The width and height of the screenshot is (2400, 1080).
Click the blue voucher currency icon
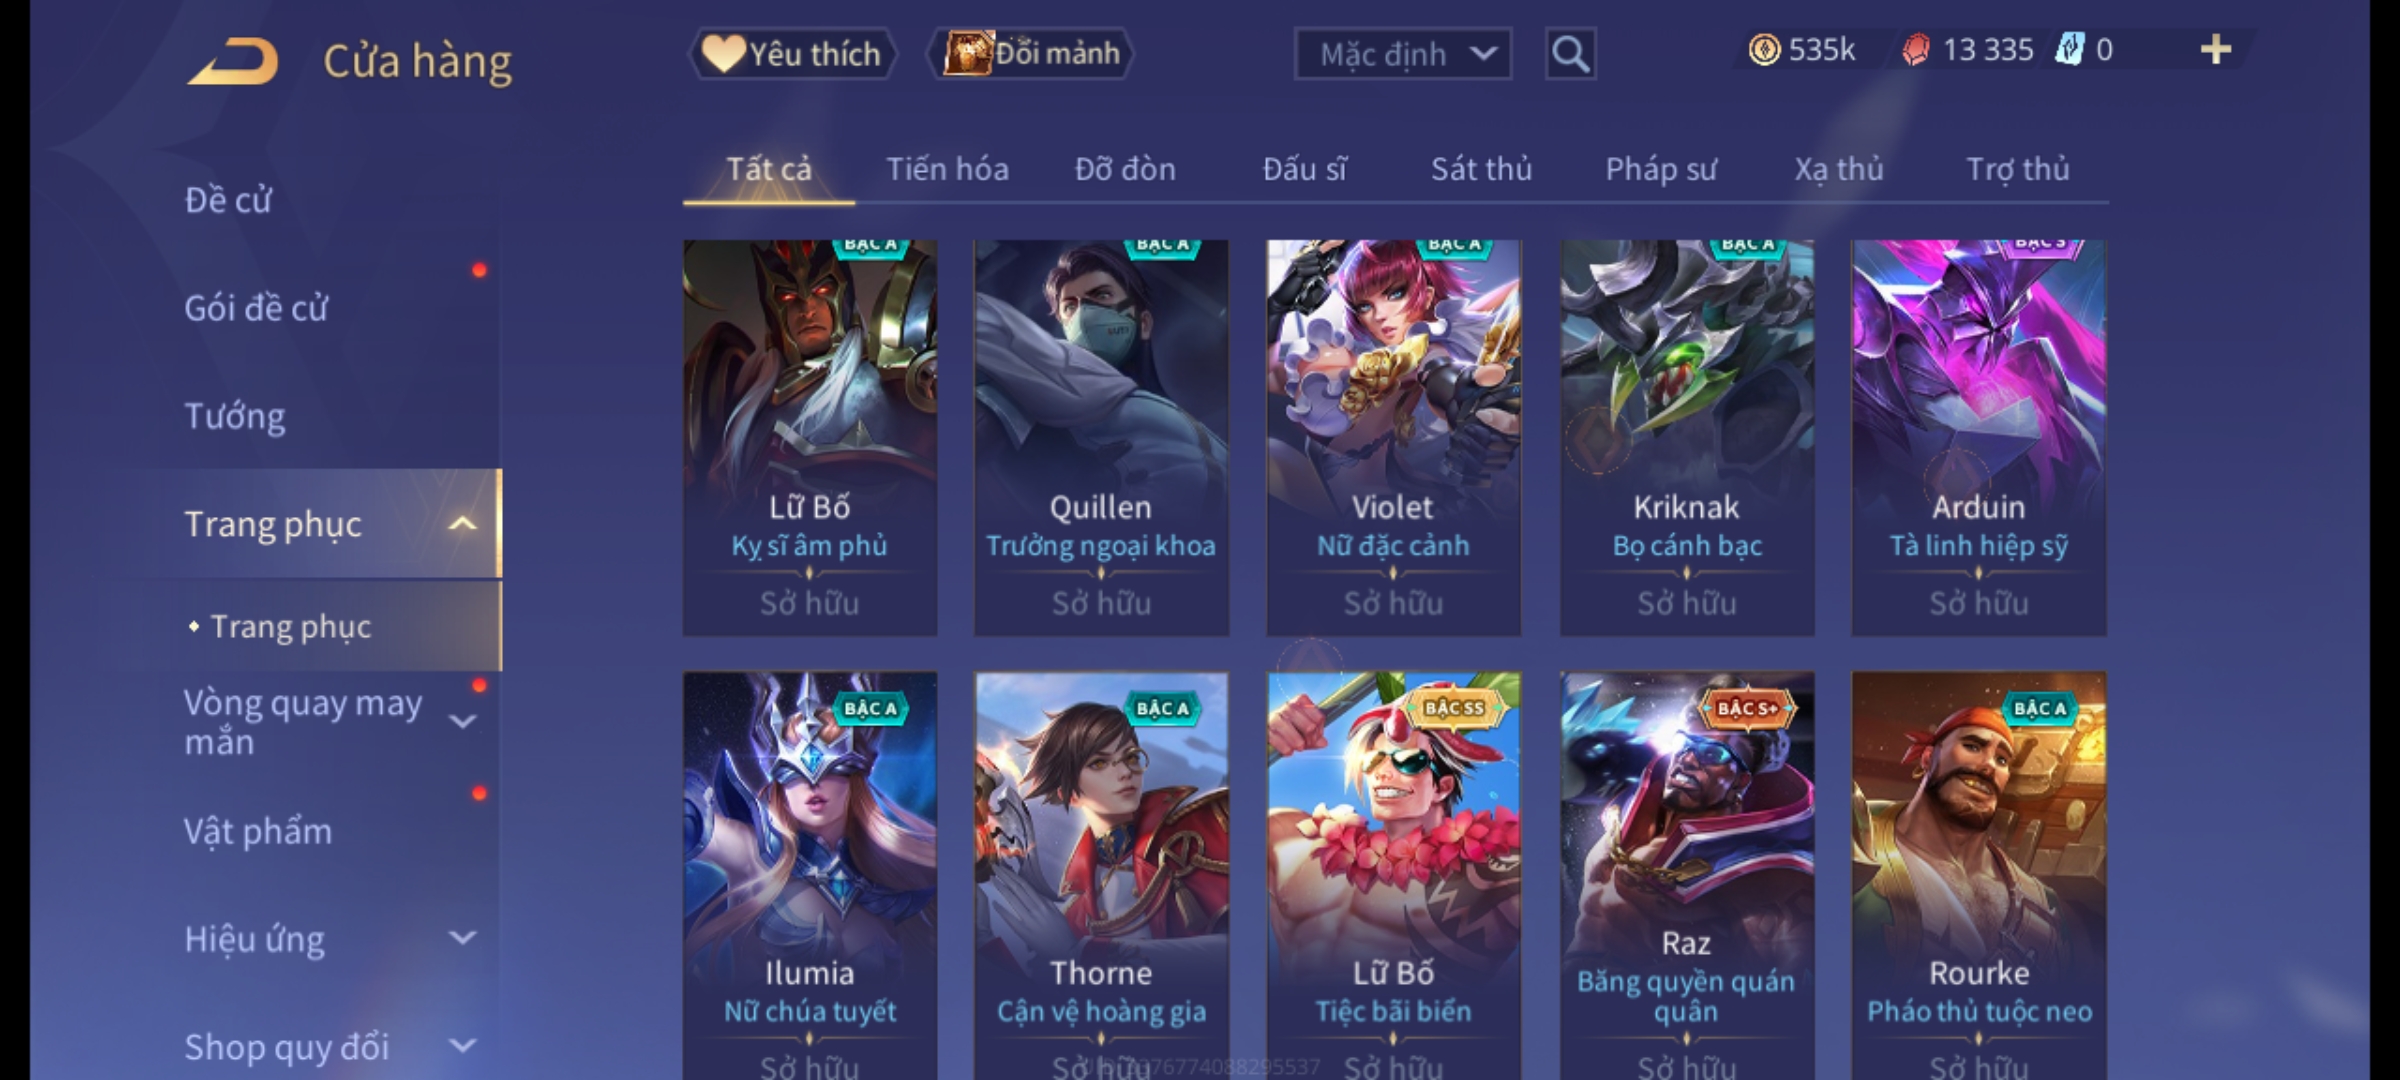(x=2068, y=50)
